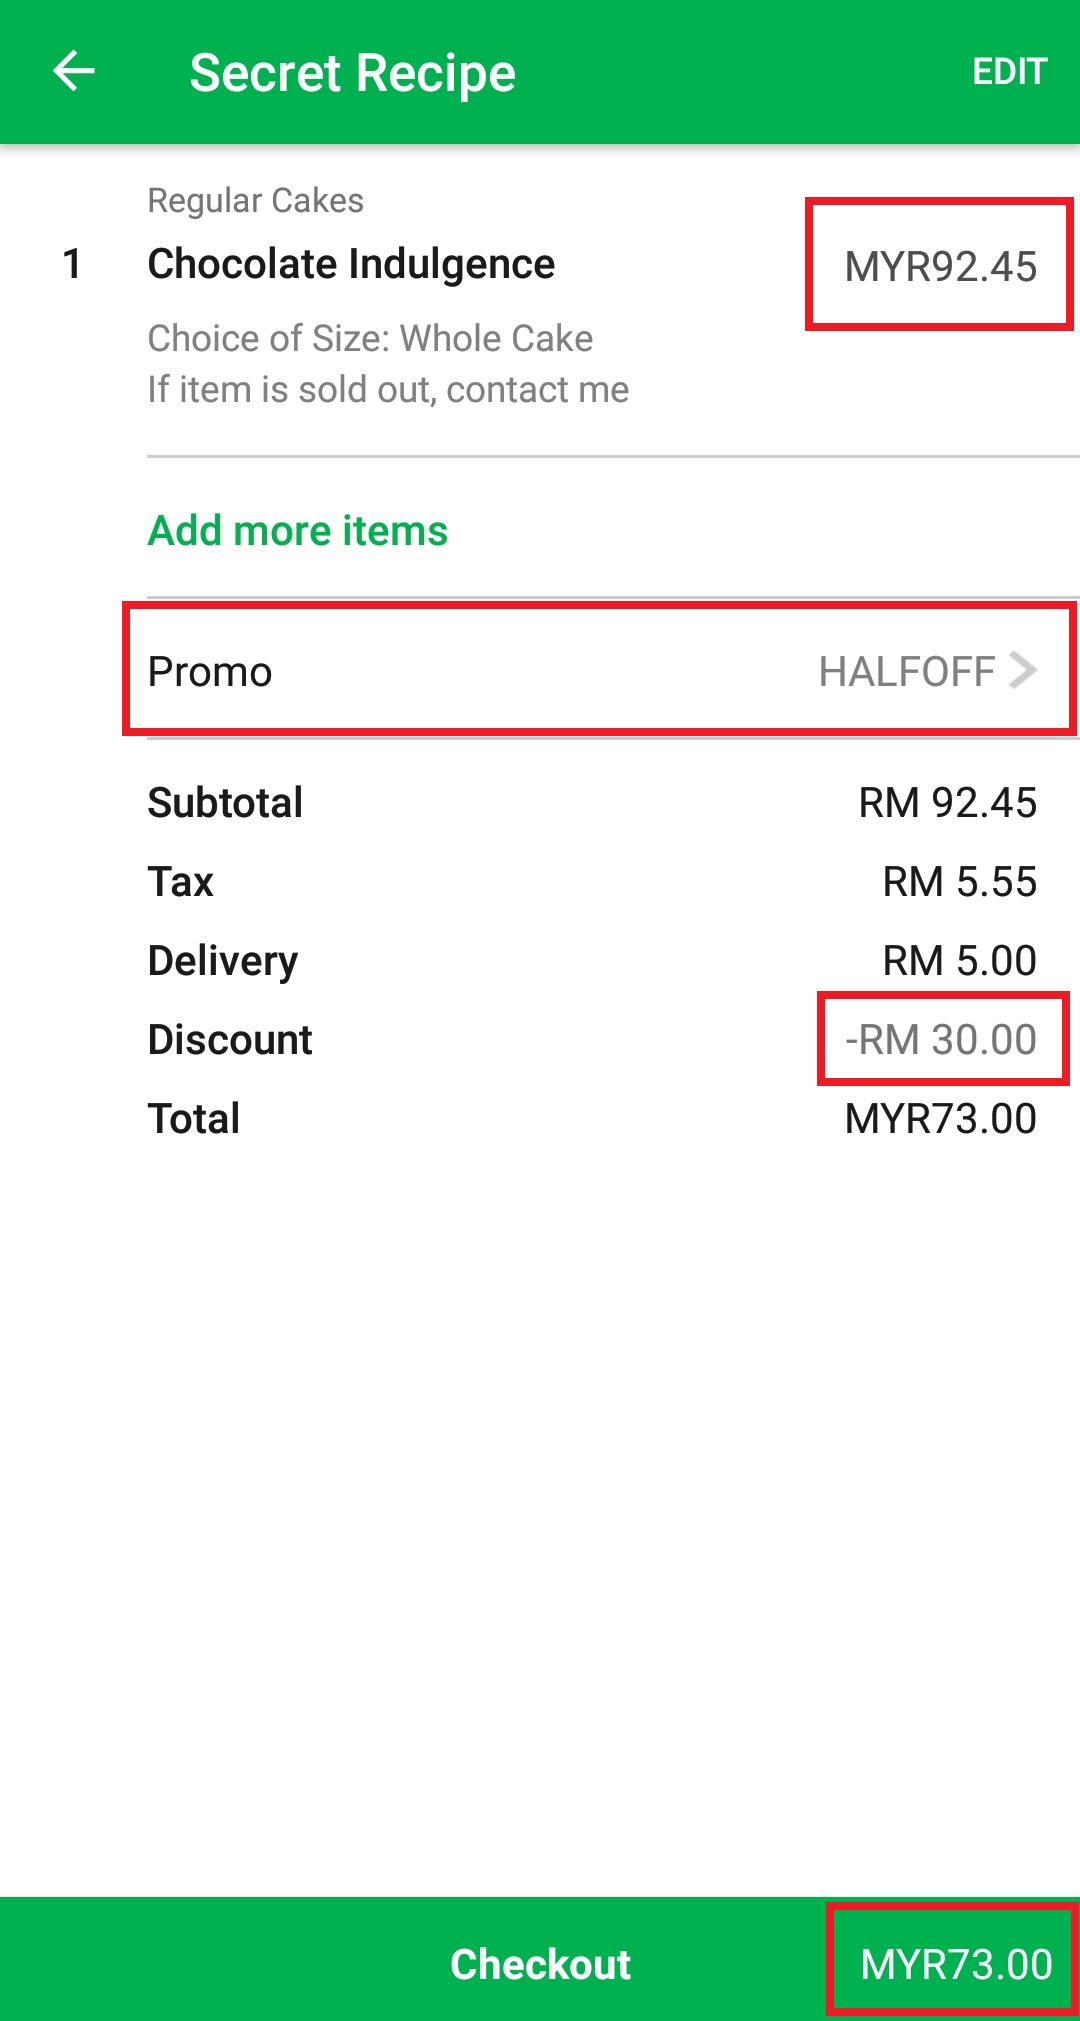Tap the back arrow icon

(x=73, y=72)
